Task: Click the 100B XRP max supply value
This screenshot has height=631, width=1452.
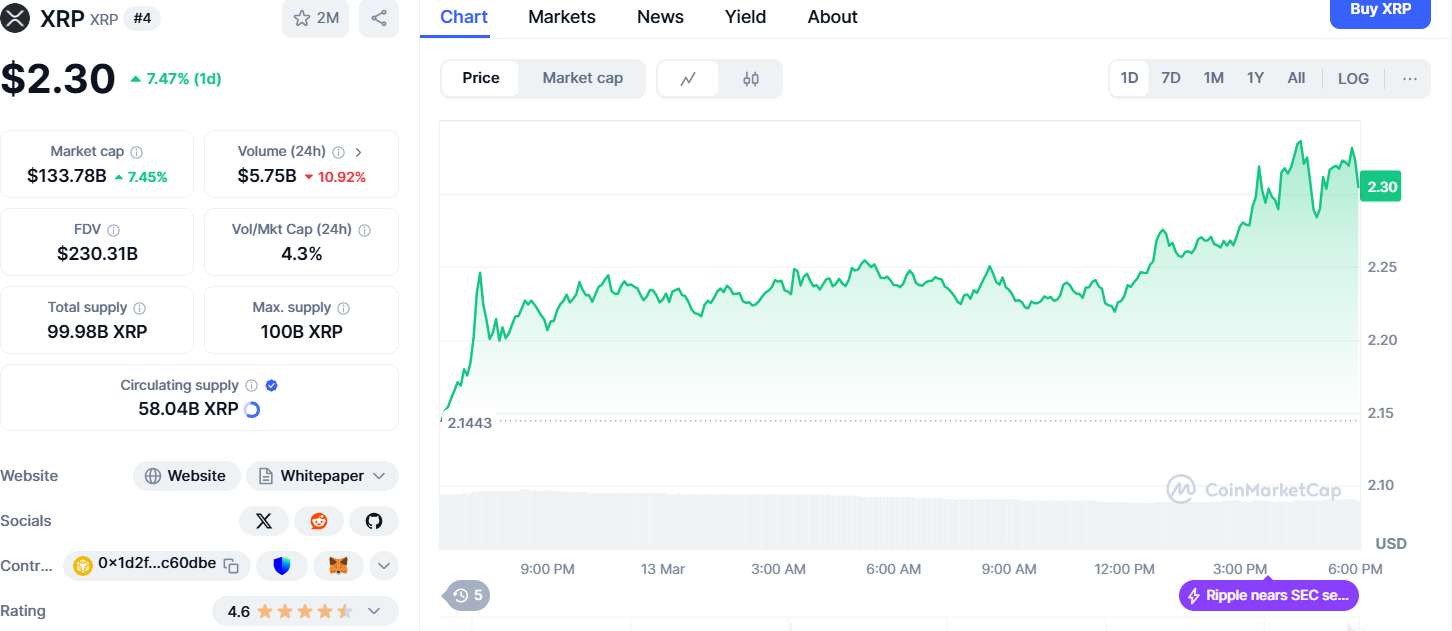Action: coord(301,332)
